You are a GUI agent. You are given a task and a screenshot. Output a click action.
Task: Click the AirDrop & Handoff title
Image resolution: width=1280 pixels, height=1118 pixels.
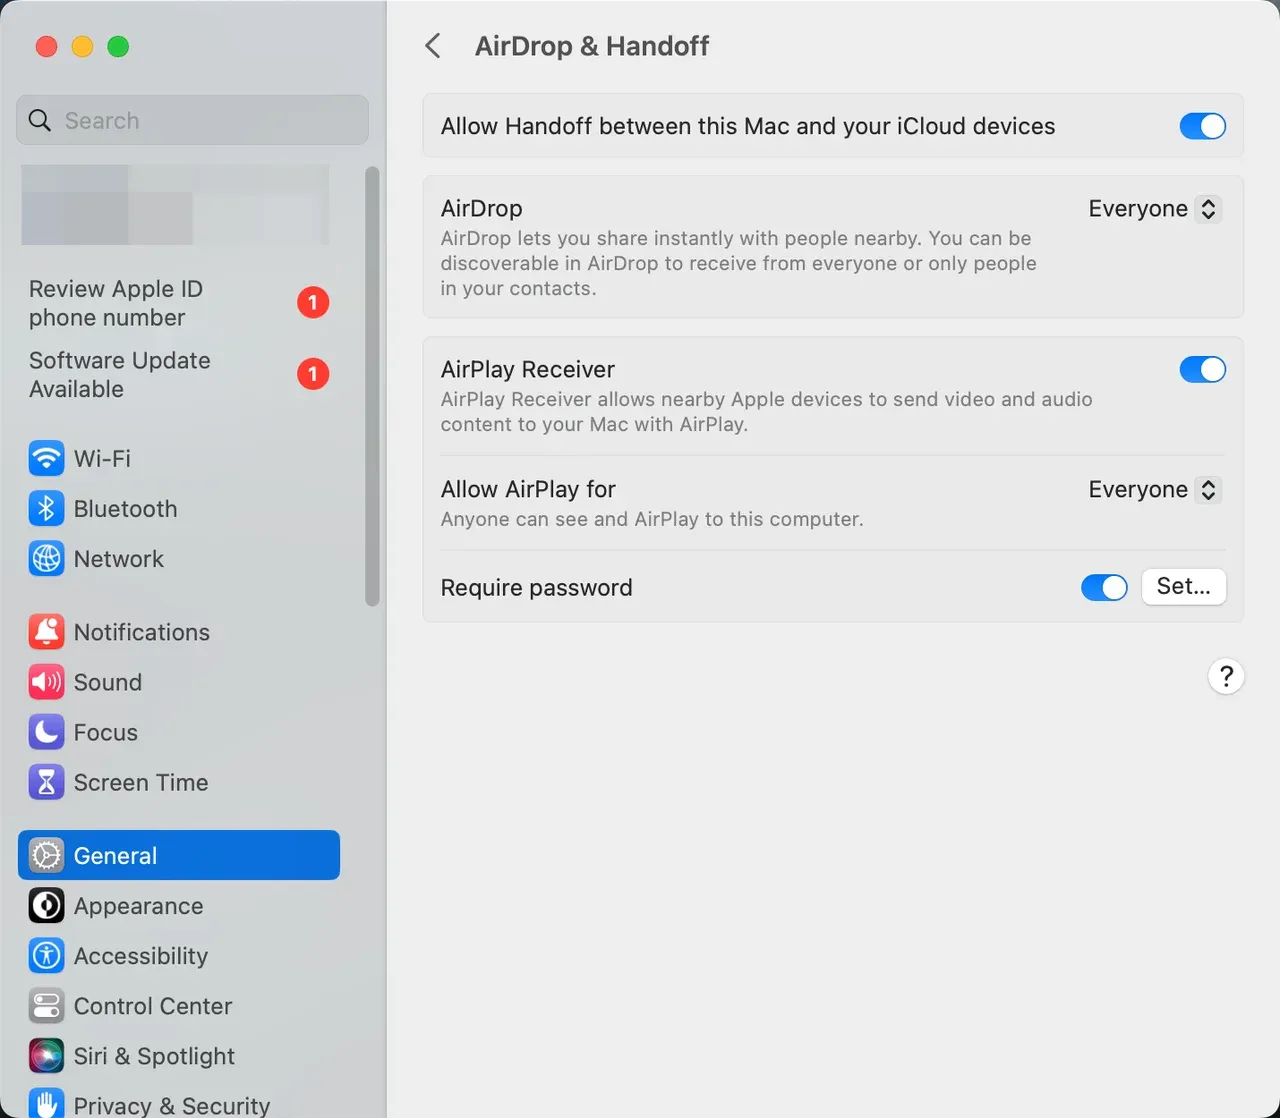[592, 46]
